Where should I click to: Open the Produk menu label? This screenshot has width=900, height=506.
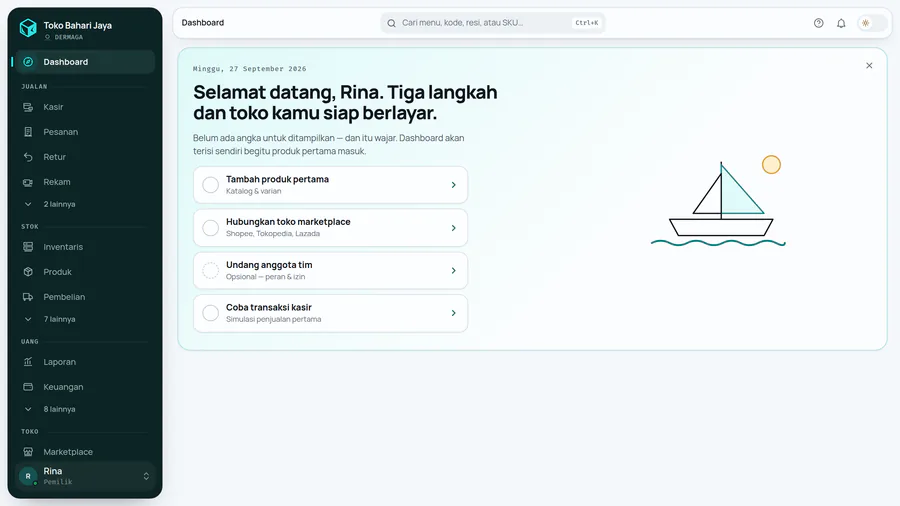57,272
